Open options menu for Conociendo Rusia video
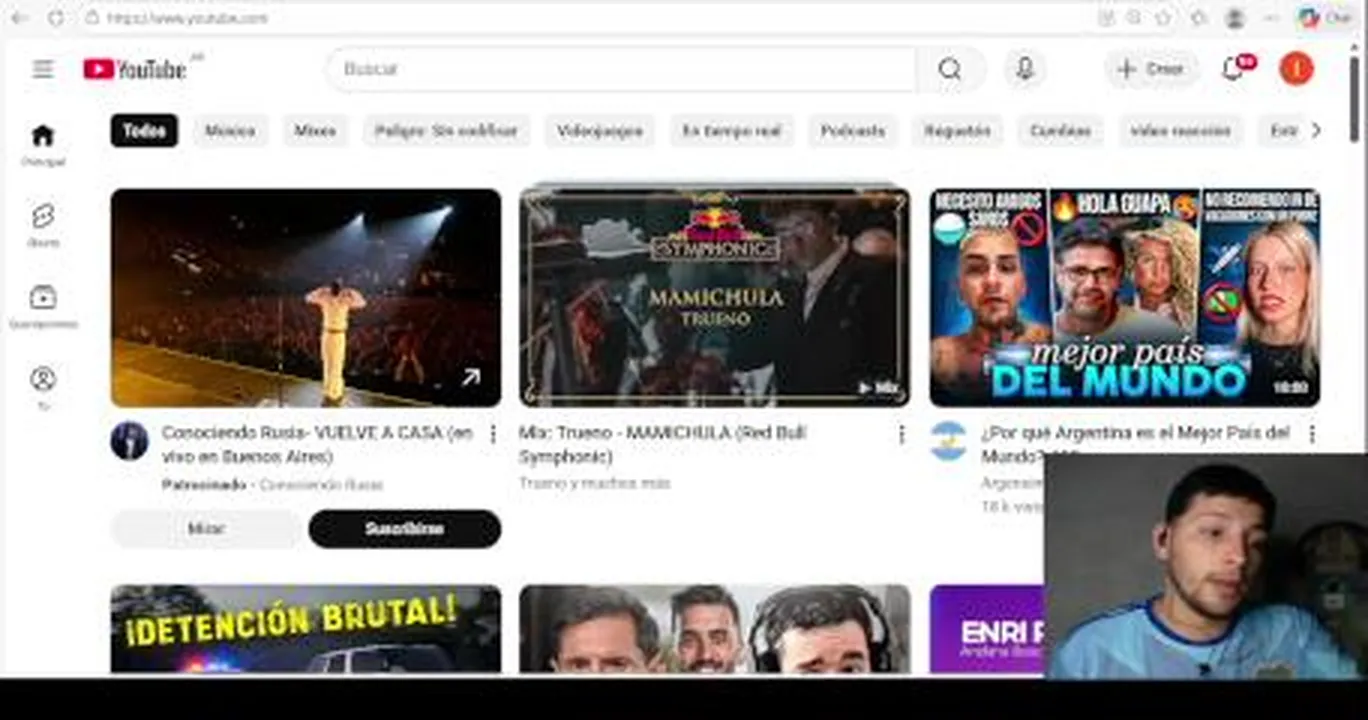Screen dimensions: 1368x720 pyautogui.click(x=492, y=434)
